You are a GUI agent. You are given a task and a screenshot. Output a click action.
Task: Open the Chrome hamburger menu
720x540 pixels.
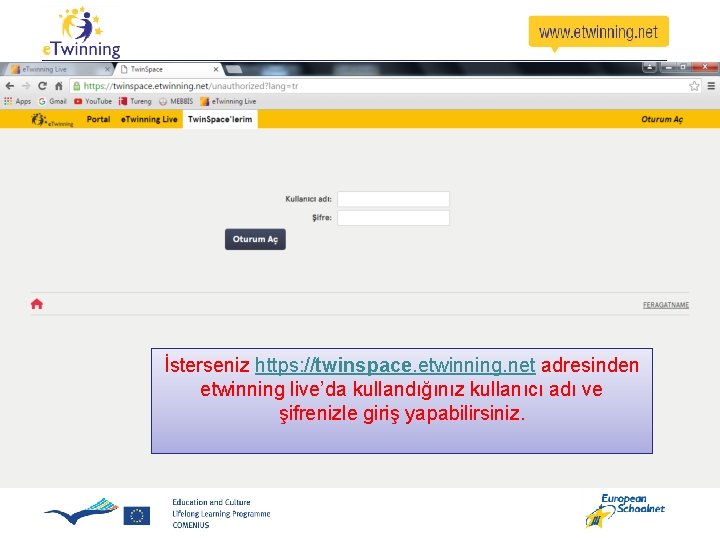point(711,86)
